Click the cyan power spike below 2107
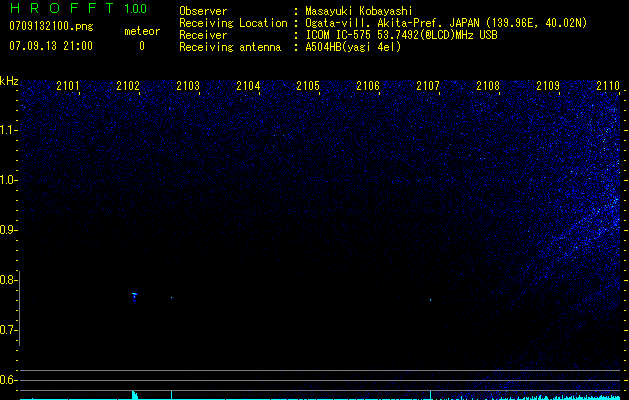 (430, 395)
